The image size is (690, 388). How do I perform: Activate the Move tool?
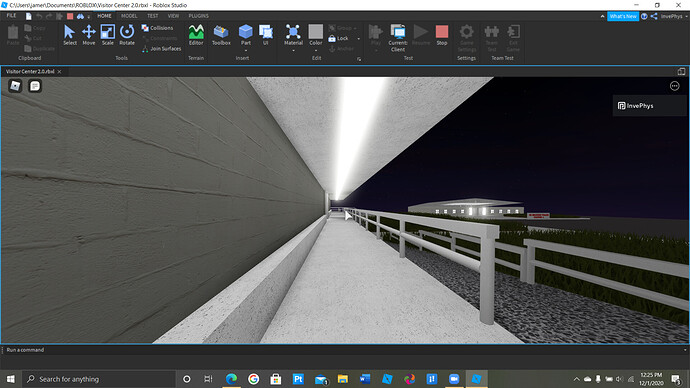point(88,35)
